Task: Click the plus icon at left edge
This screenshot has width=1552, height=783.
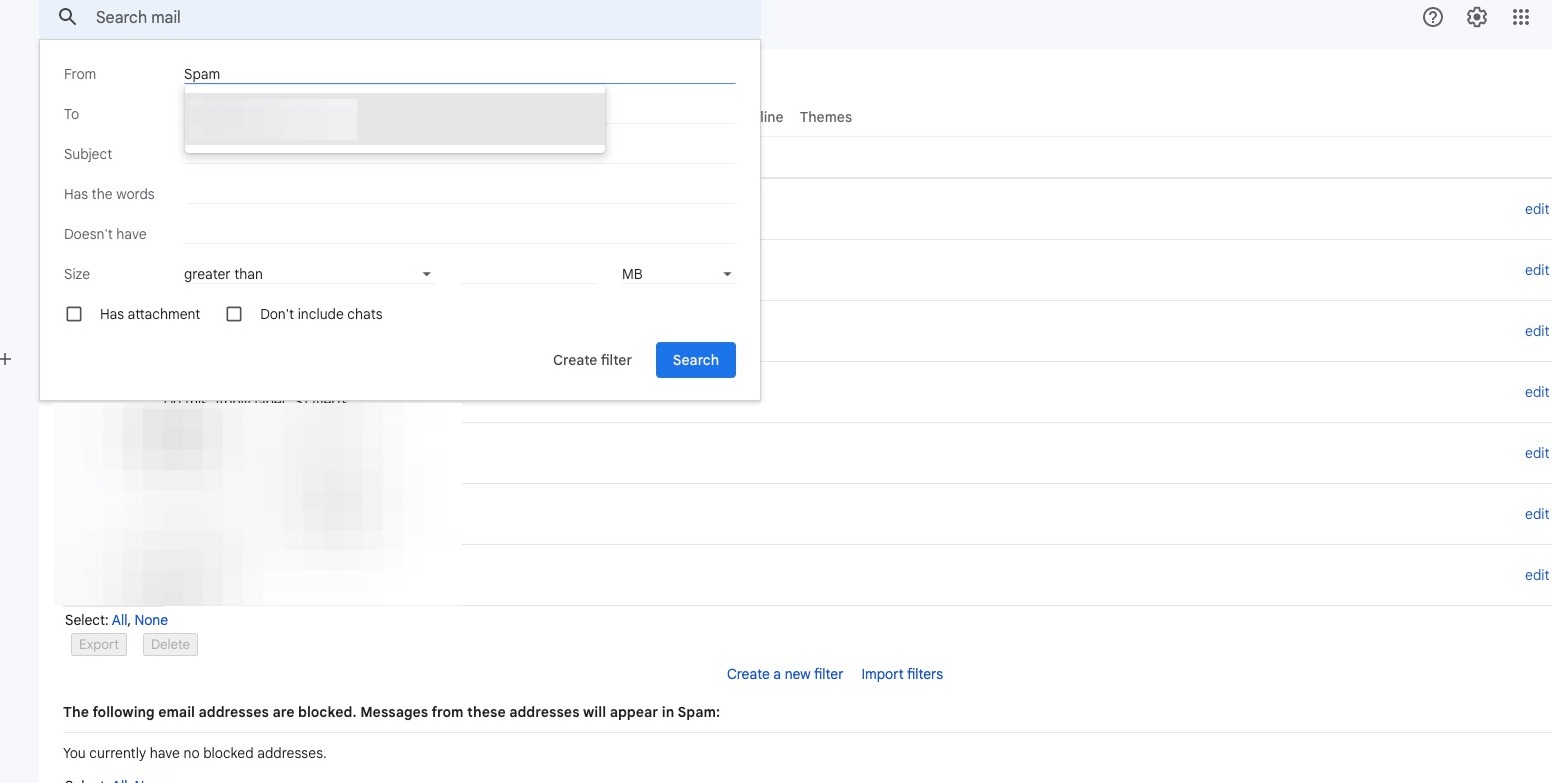Action: [x=6, y=359]
